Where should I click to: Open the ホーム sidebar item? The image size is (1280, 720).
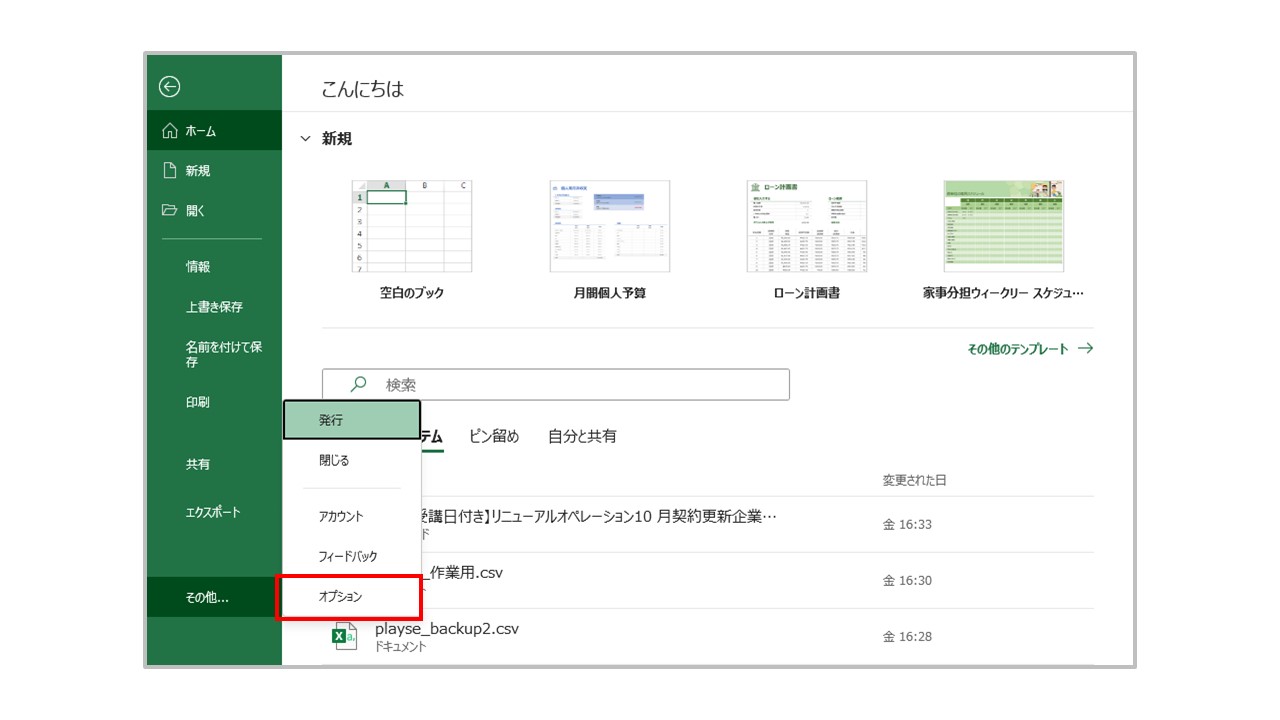pos(214,131)
